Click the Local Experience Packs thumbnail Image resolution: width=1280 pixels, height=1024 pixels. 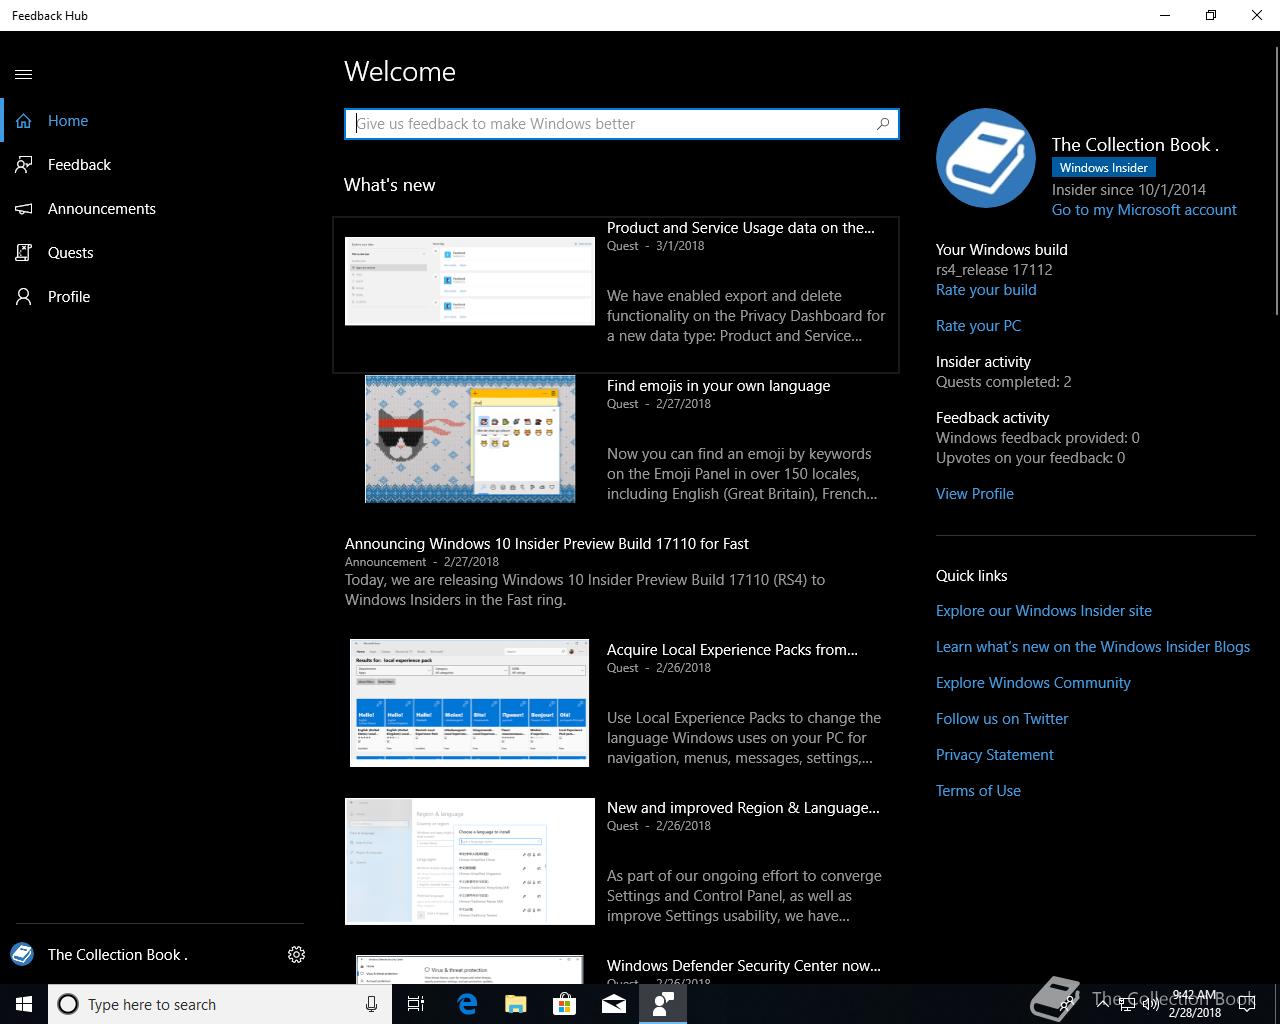(x=470, y=703)
